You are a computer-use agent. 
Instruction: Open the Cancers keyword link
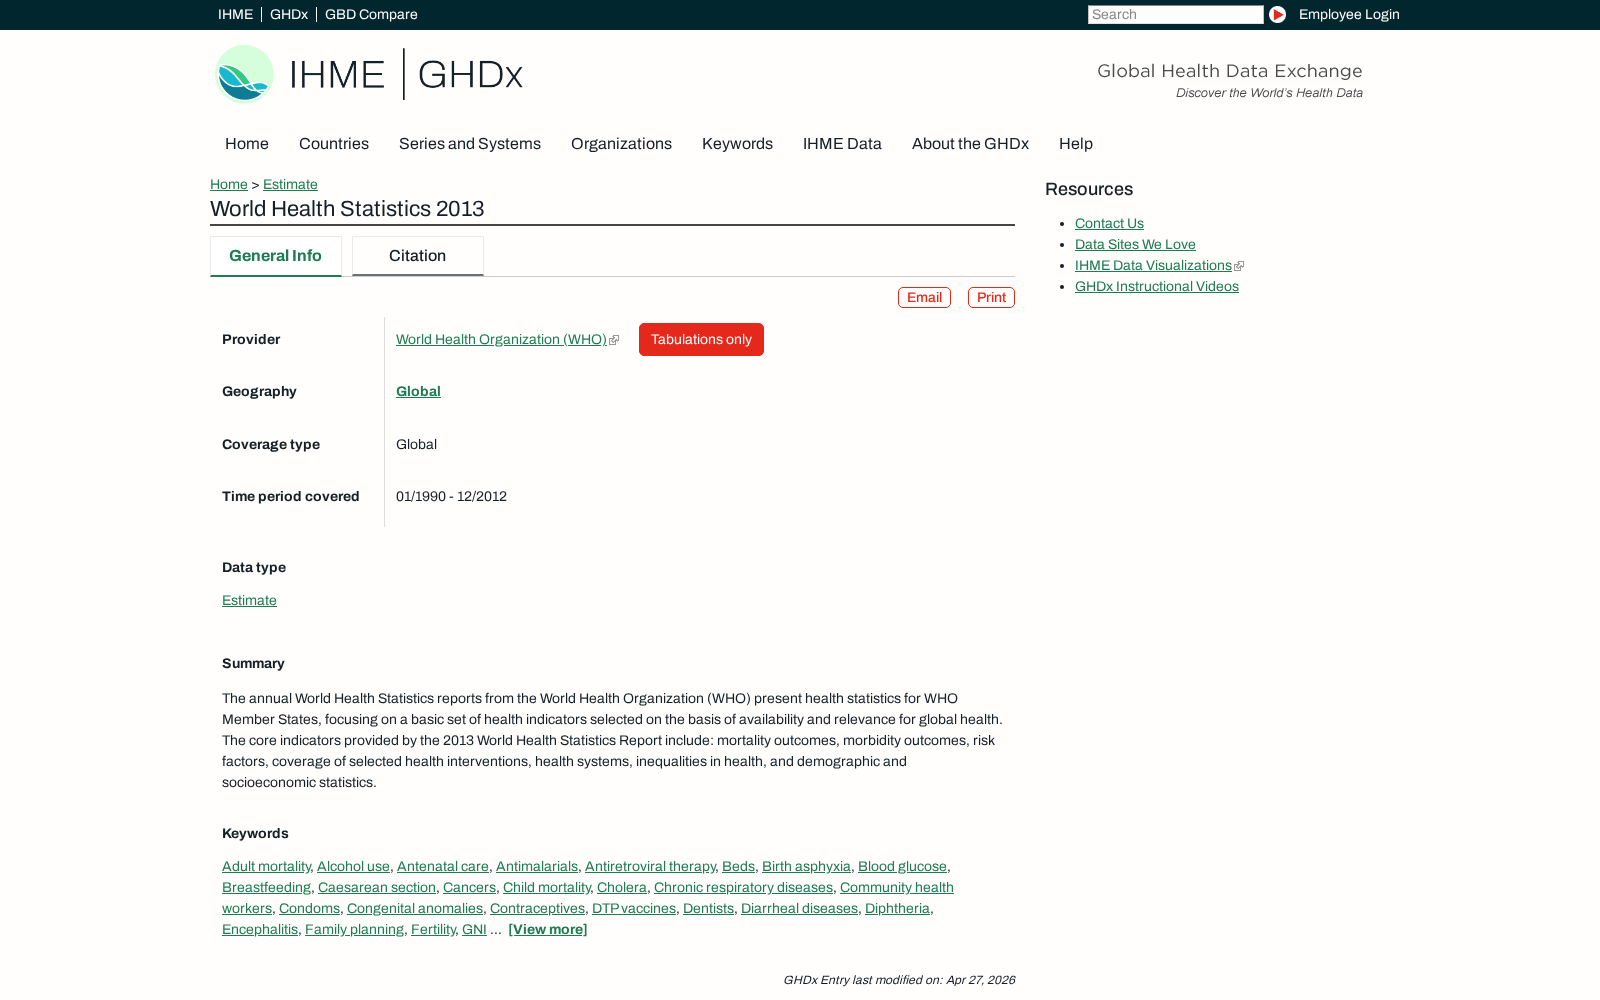469,888
